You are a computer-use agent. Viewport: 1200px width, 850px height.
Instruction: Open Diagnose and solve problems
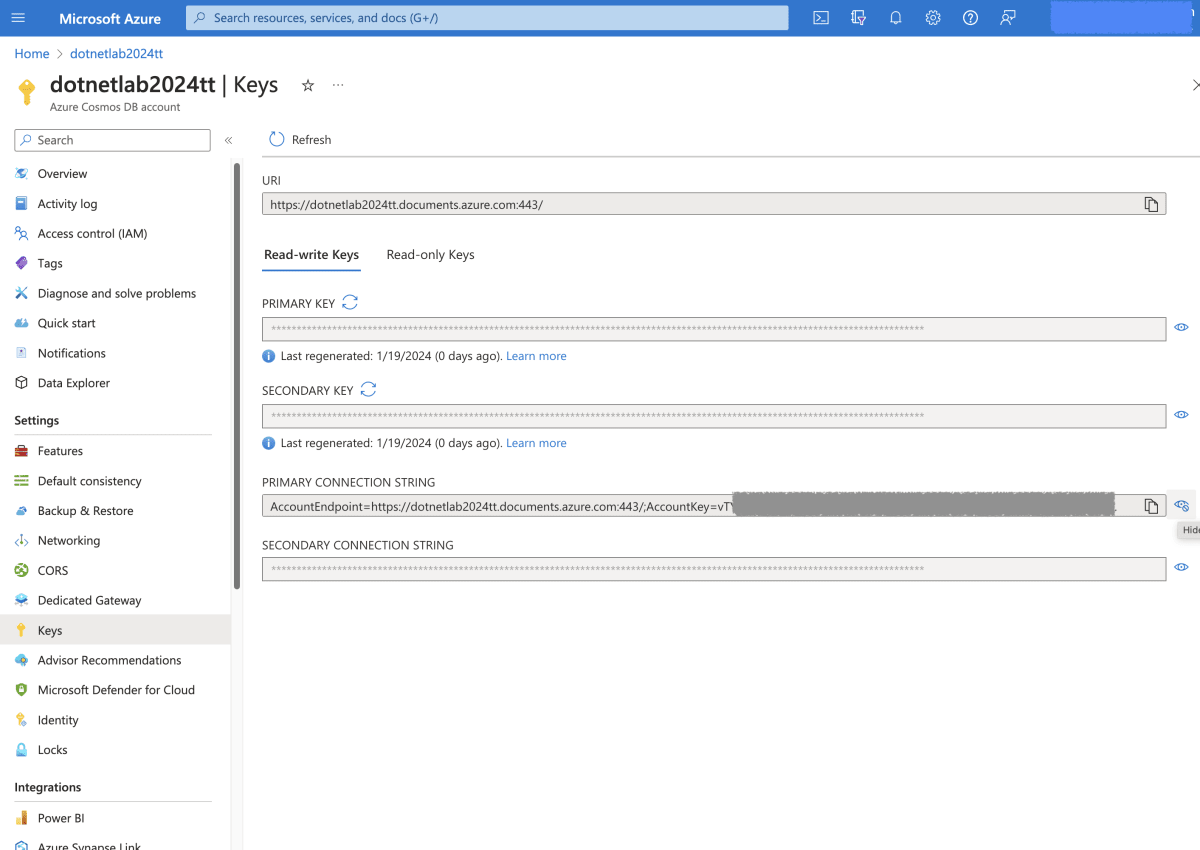(115, 294)
